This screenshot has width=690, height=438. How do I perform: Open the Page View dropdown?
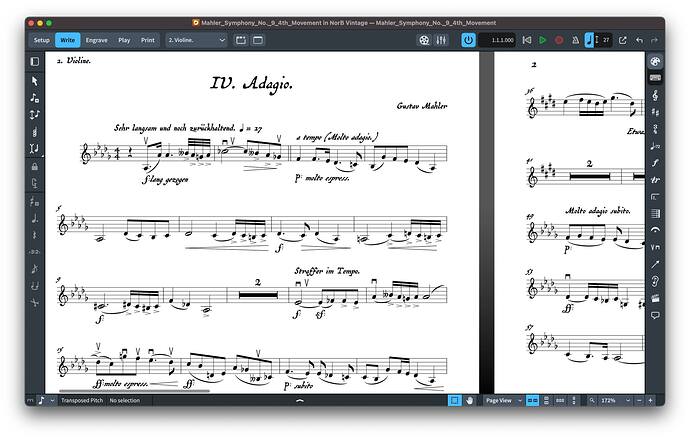[x=503, y=400]
